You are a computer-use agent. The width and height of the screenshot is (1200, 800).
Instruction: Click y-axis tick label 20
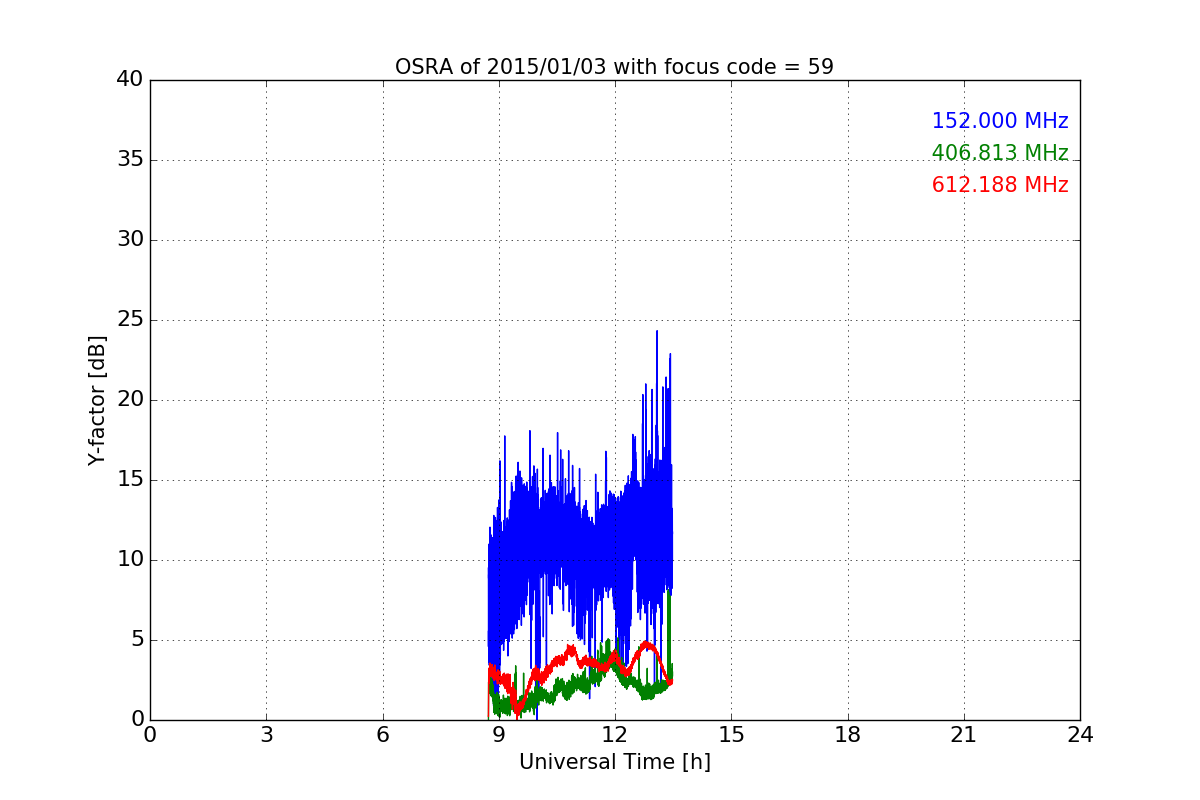tap(130, 400)
